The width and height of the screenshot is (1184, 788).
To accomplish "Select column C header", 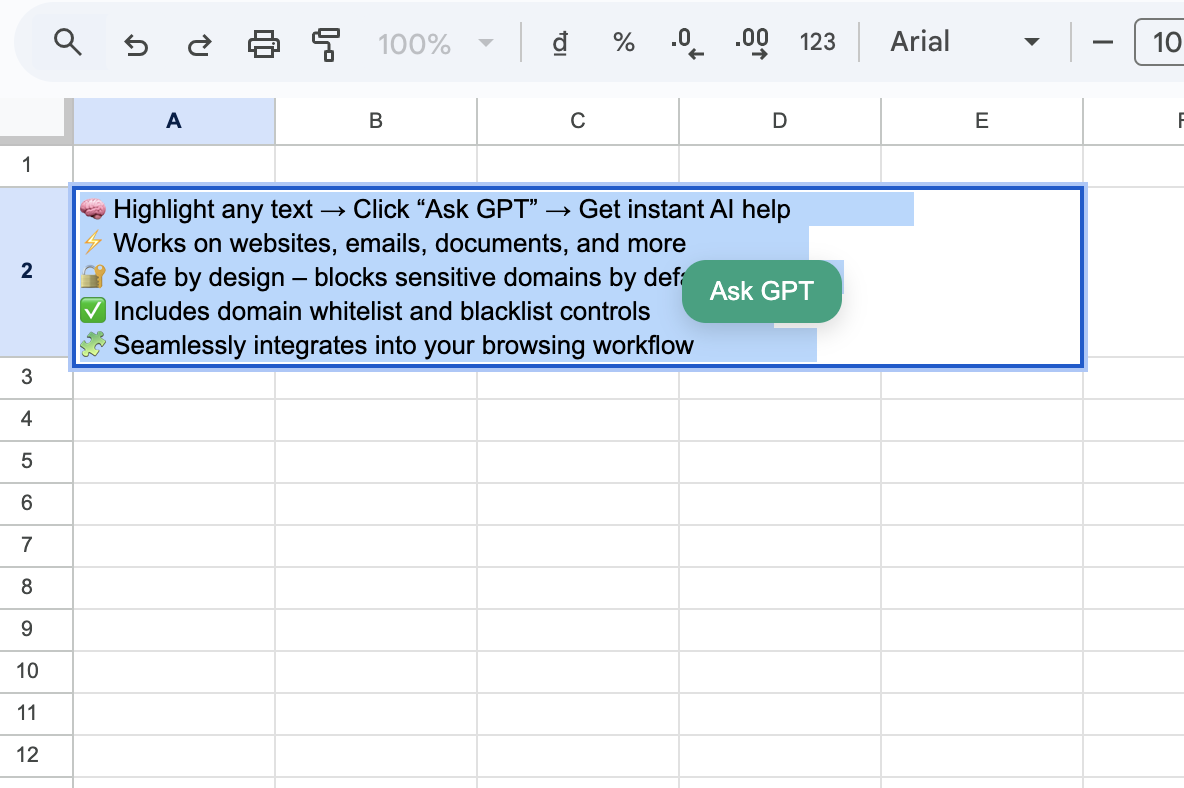I will click(578, 121).
